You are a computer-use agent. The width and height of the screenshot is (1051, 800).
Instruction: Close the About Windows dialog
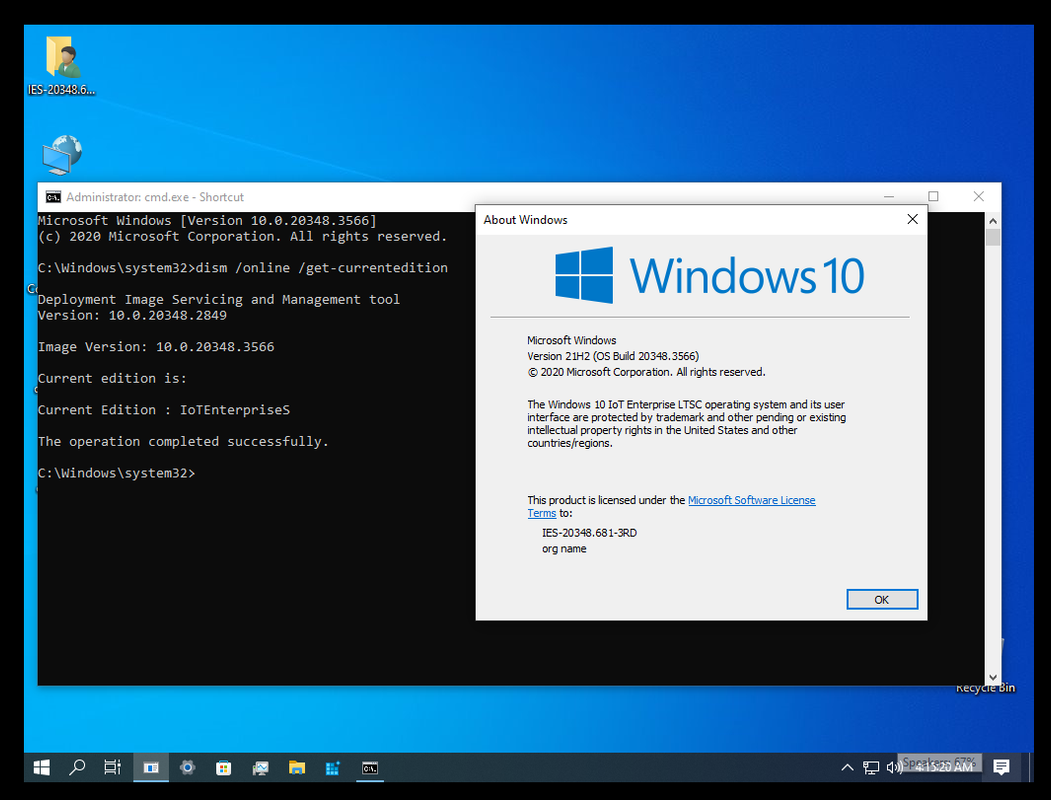(x=912, y=219)
